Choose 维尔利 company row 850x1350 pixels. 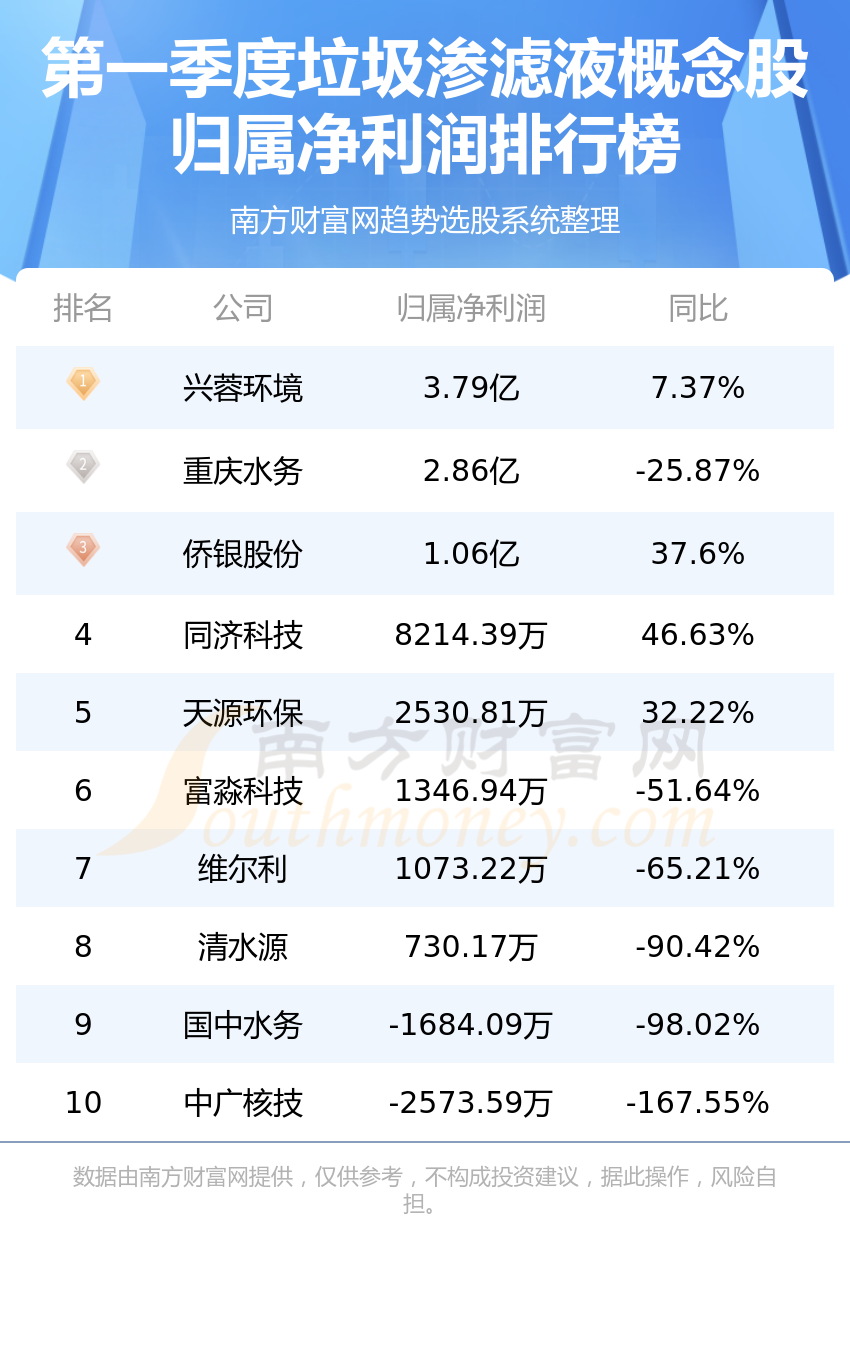(425, 868)
